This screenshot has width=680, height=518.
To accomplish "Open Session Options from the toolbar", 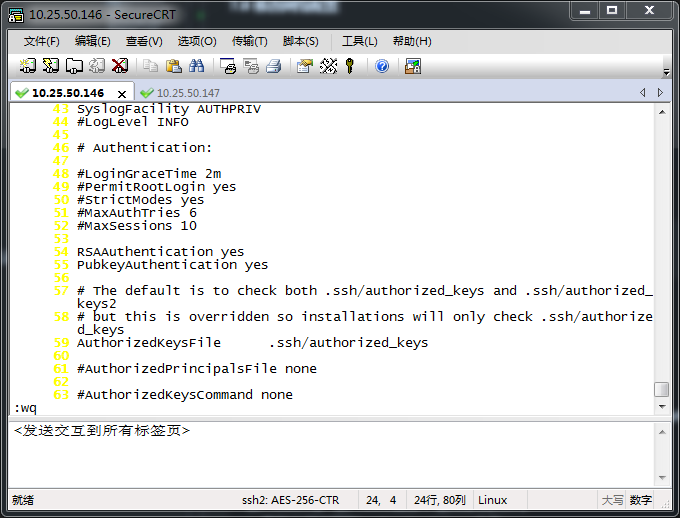I will tap(304, 66).
